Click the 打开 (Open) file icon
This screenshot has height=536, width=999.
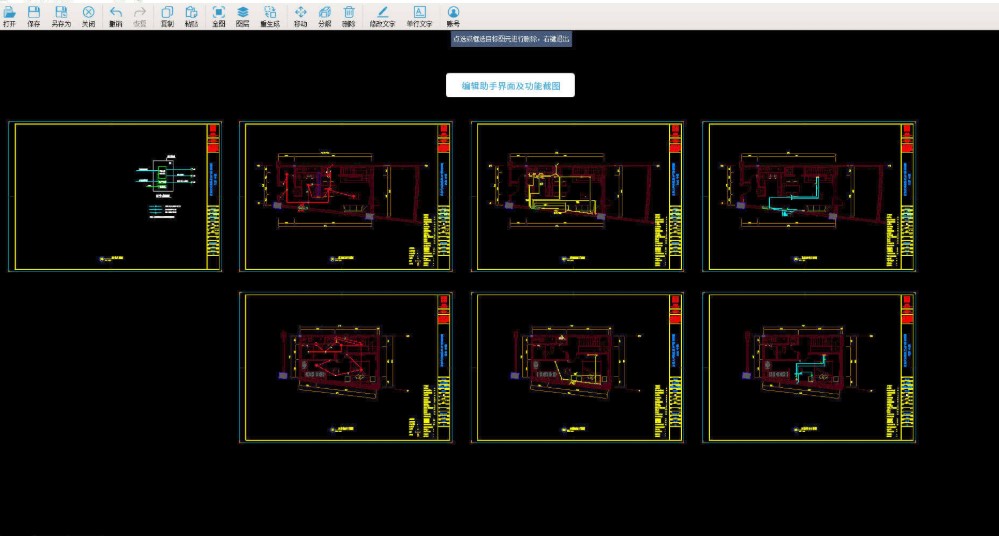coord(10,14)
